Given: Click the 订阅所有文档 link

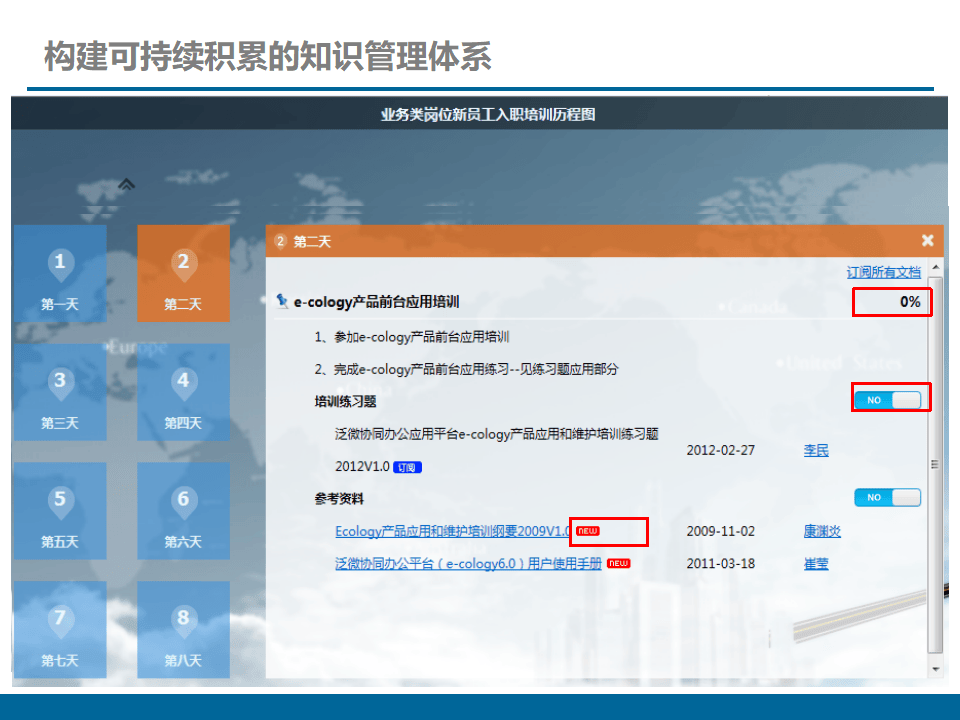Looking at the screenshot, I should click(x=883, y=272).
